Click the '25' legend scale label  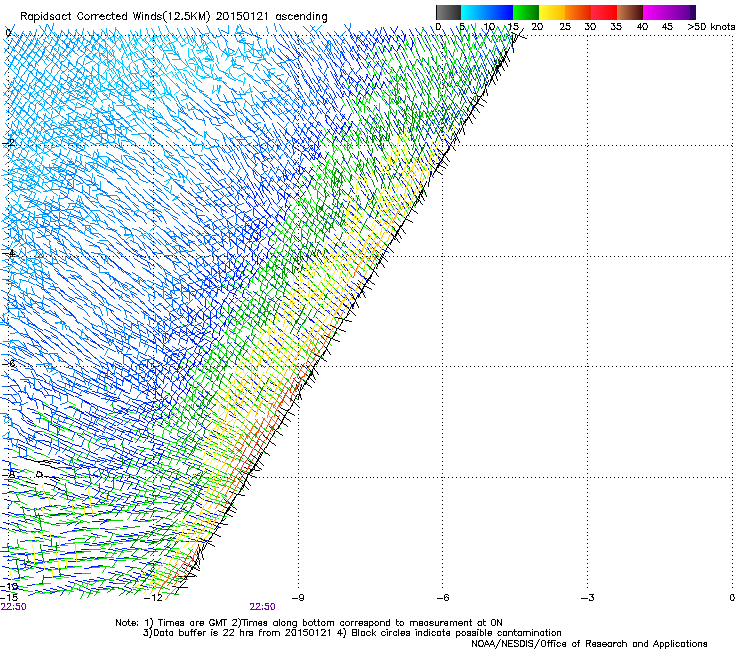click(x=565, y=27)
